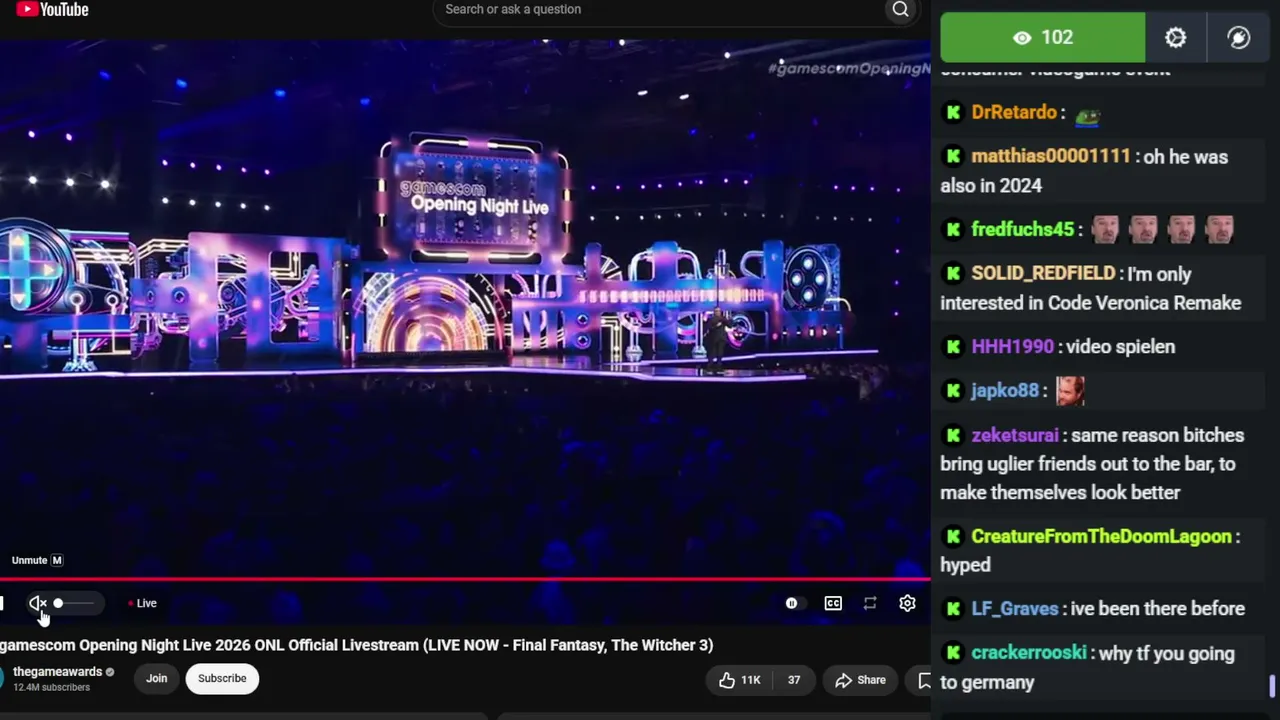Click the '12.4M subscribers' text
The image size is (1280, 720).
pos(51,688)
